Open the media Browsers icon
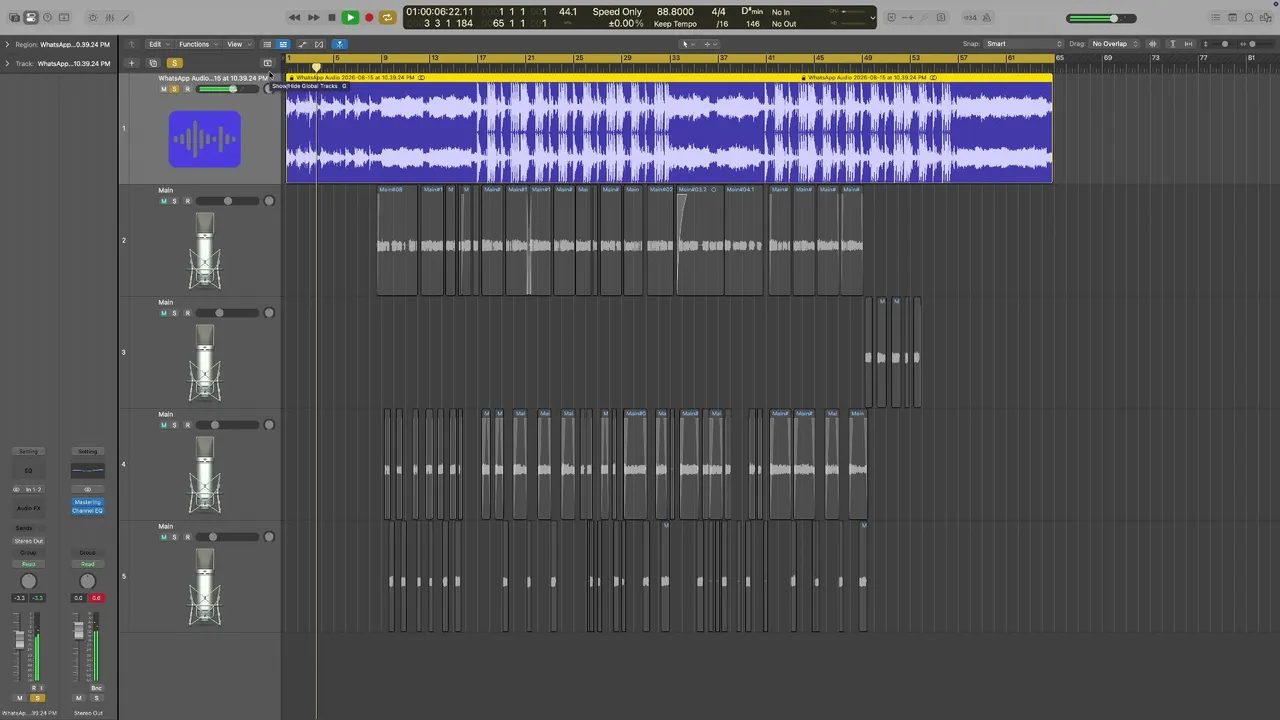1280x720 pixels. pyautogui.click(x=1266, y=17)
